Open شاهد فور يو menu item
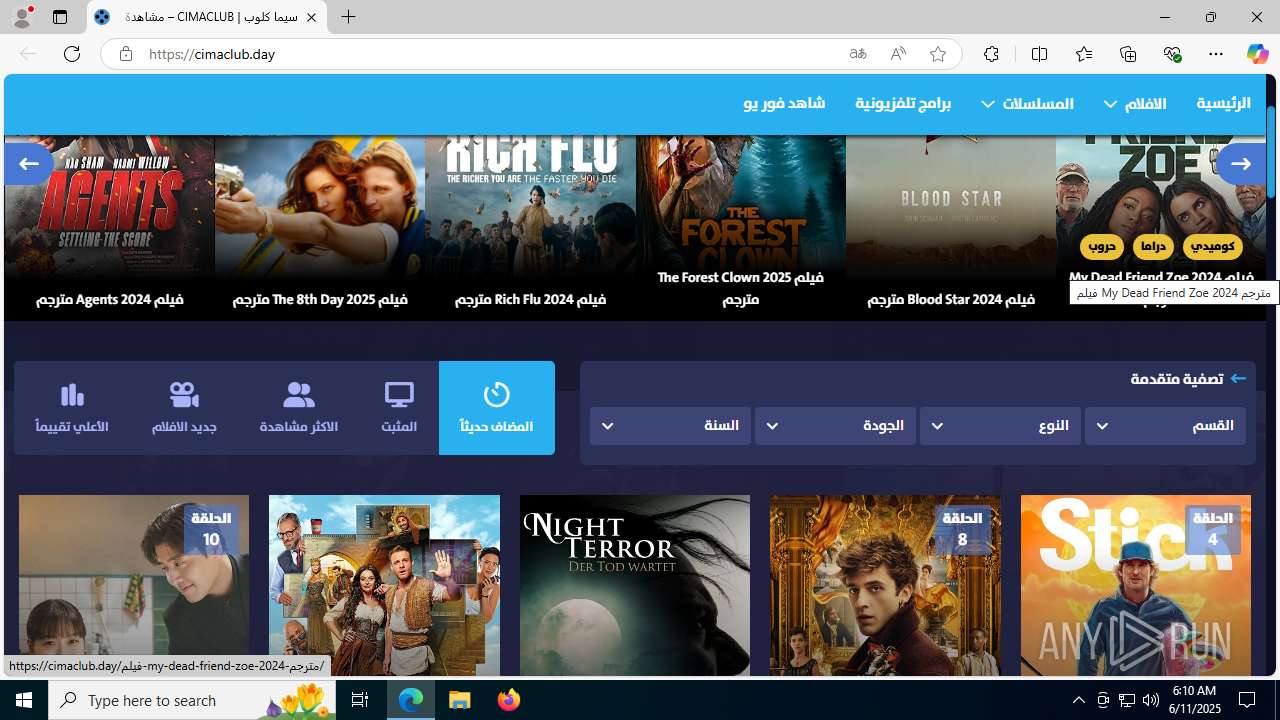Viewport: 1280px width, 720px height. click(784, 104)
